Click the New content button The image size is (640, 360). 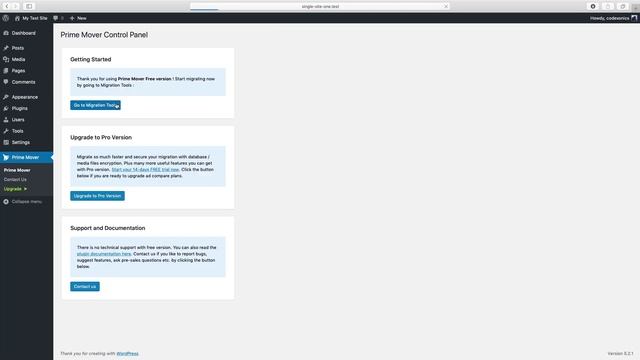pyautogui.click(x=78, y=18)
